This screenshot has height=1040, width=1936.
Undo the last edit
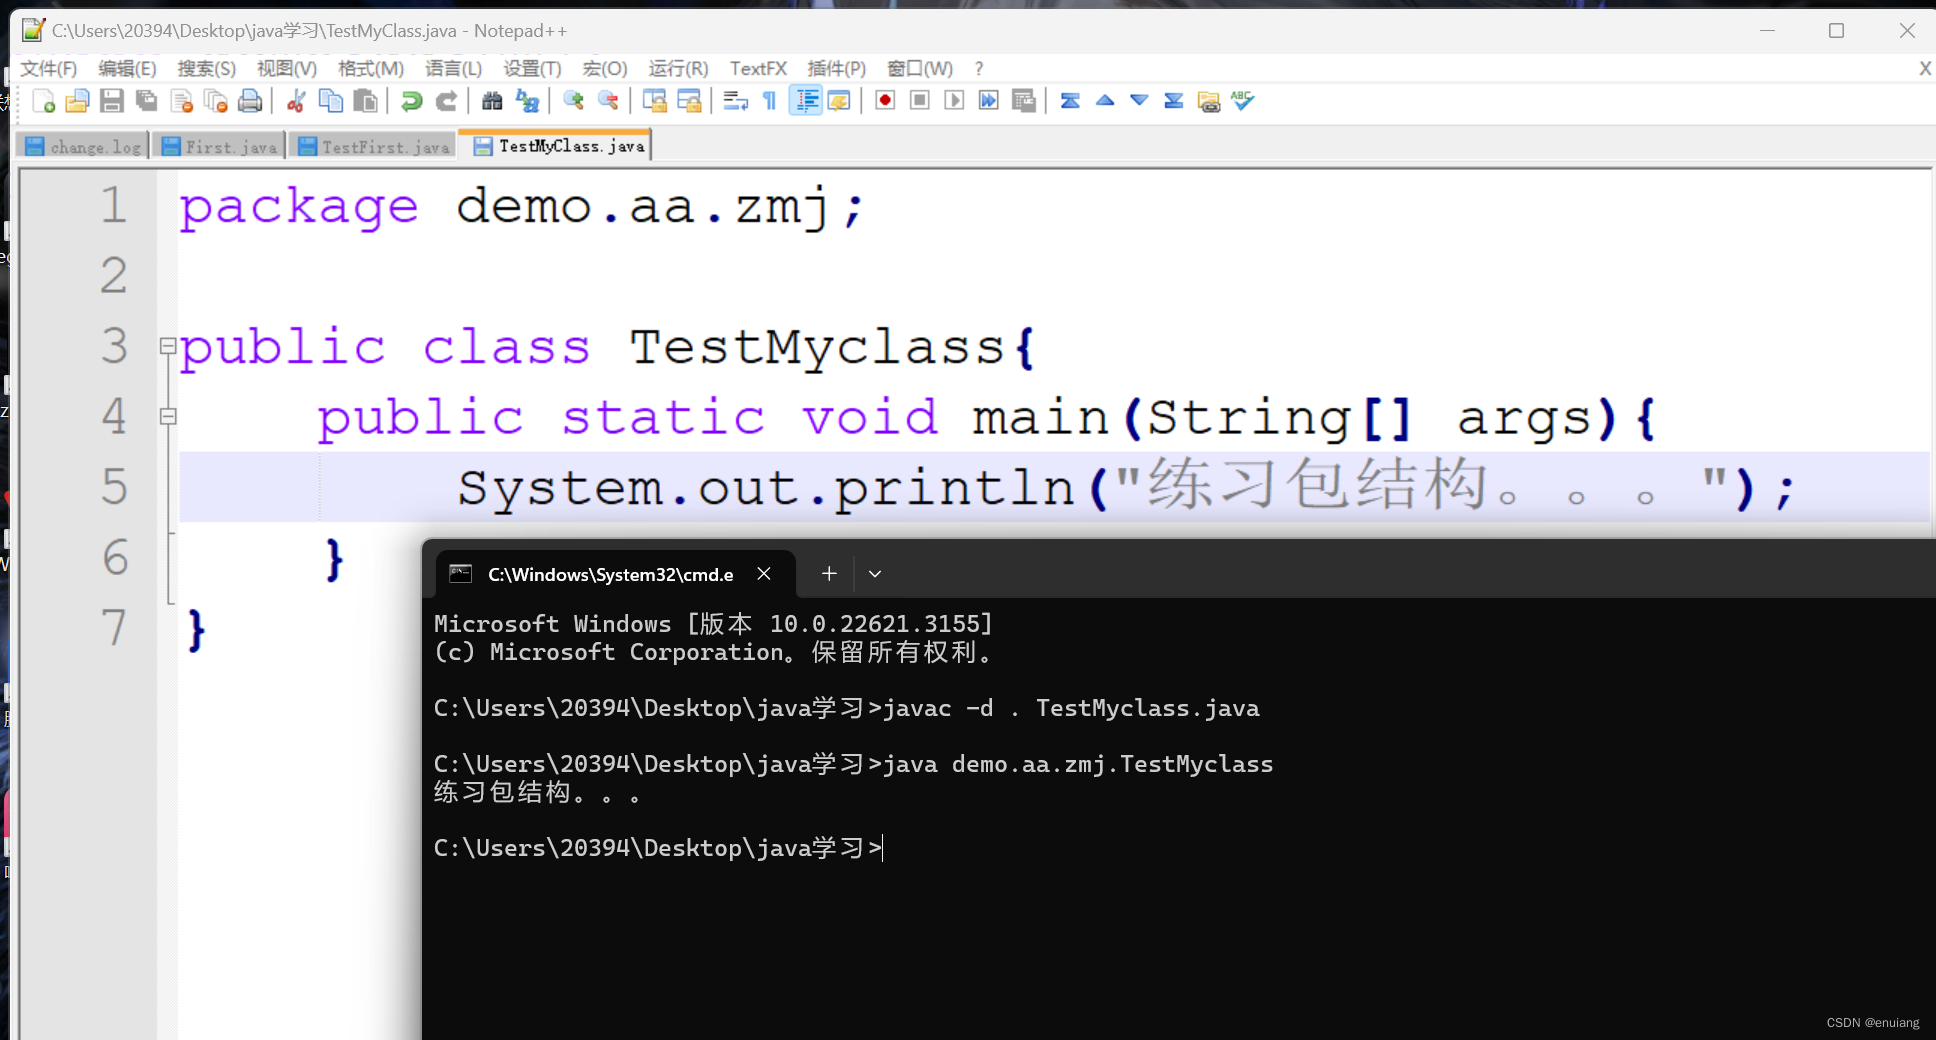tap(410, 100)
